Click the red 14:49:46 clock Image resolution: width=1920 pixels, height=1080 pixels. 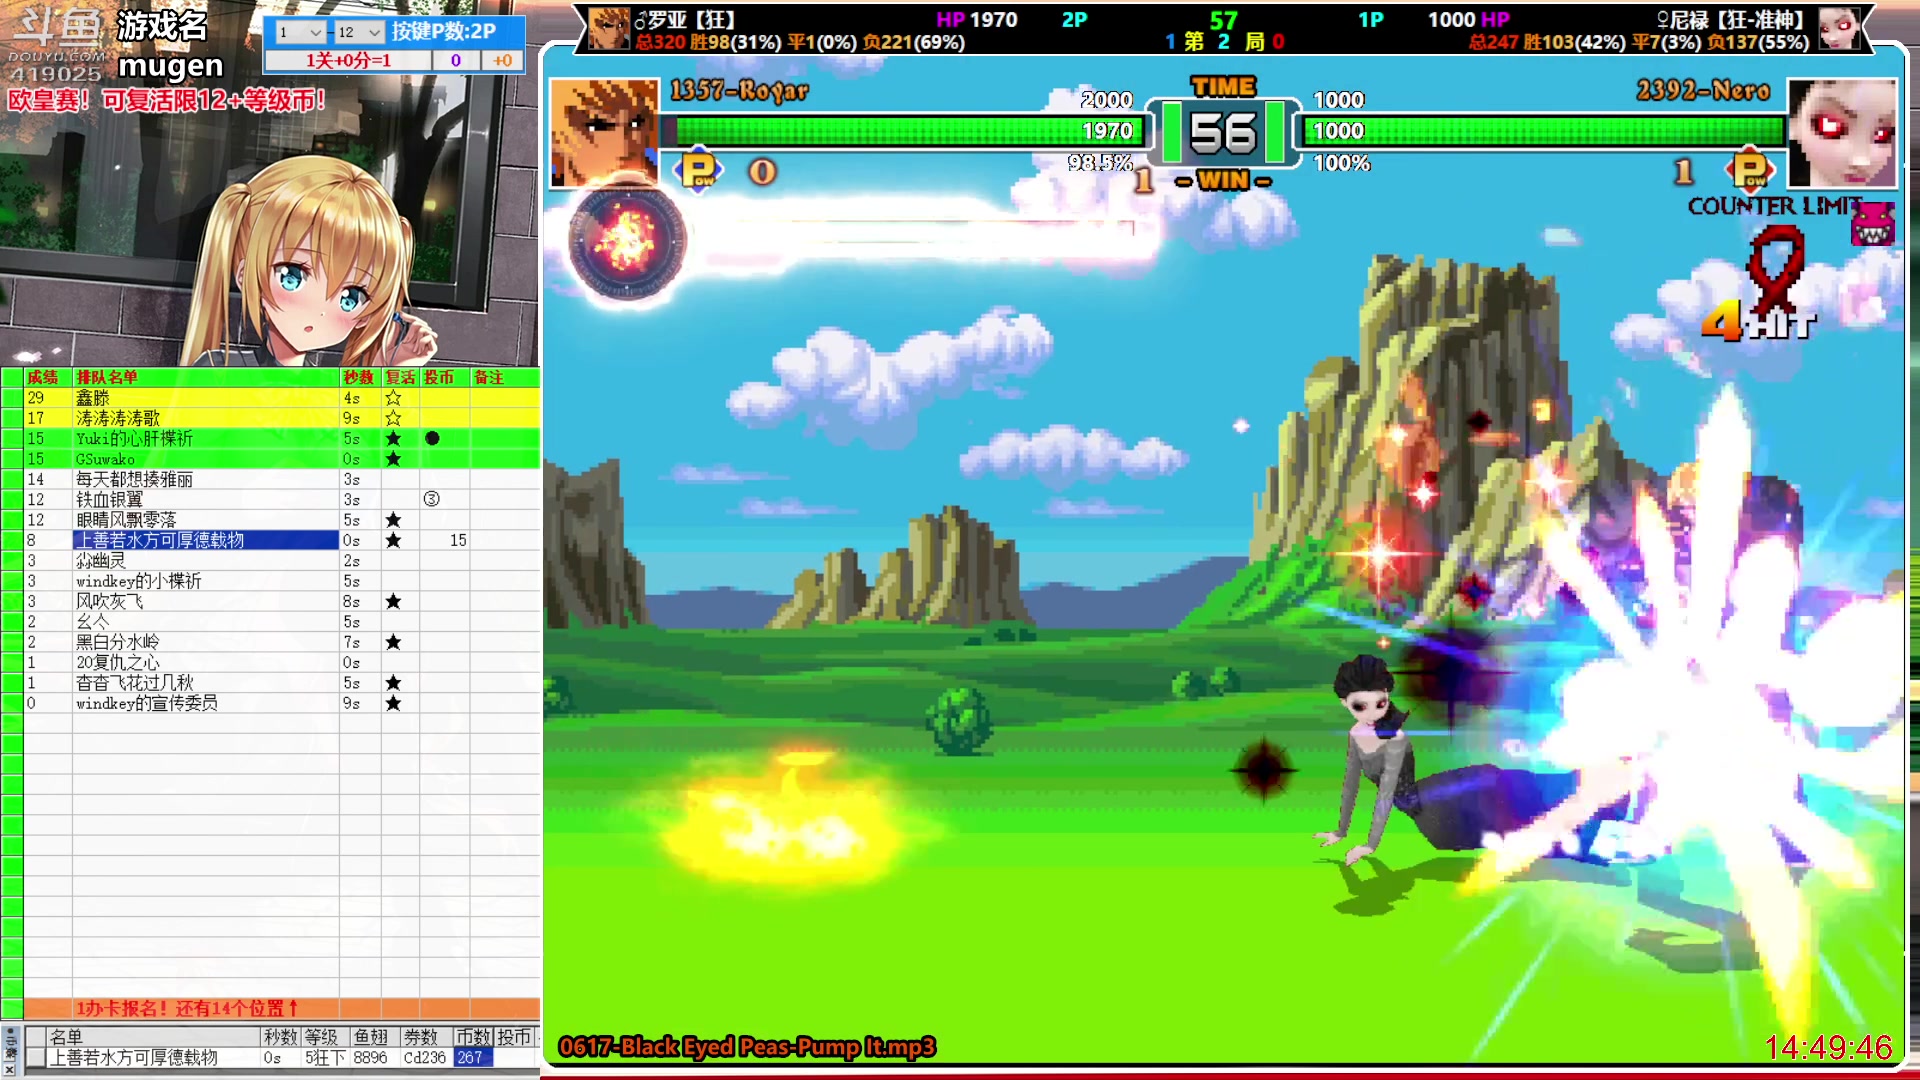pos(1828,1047)
